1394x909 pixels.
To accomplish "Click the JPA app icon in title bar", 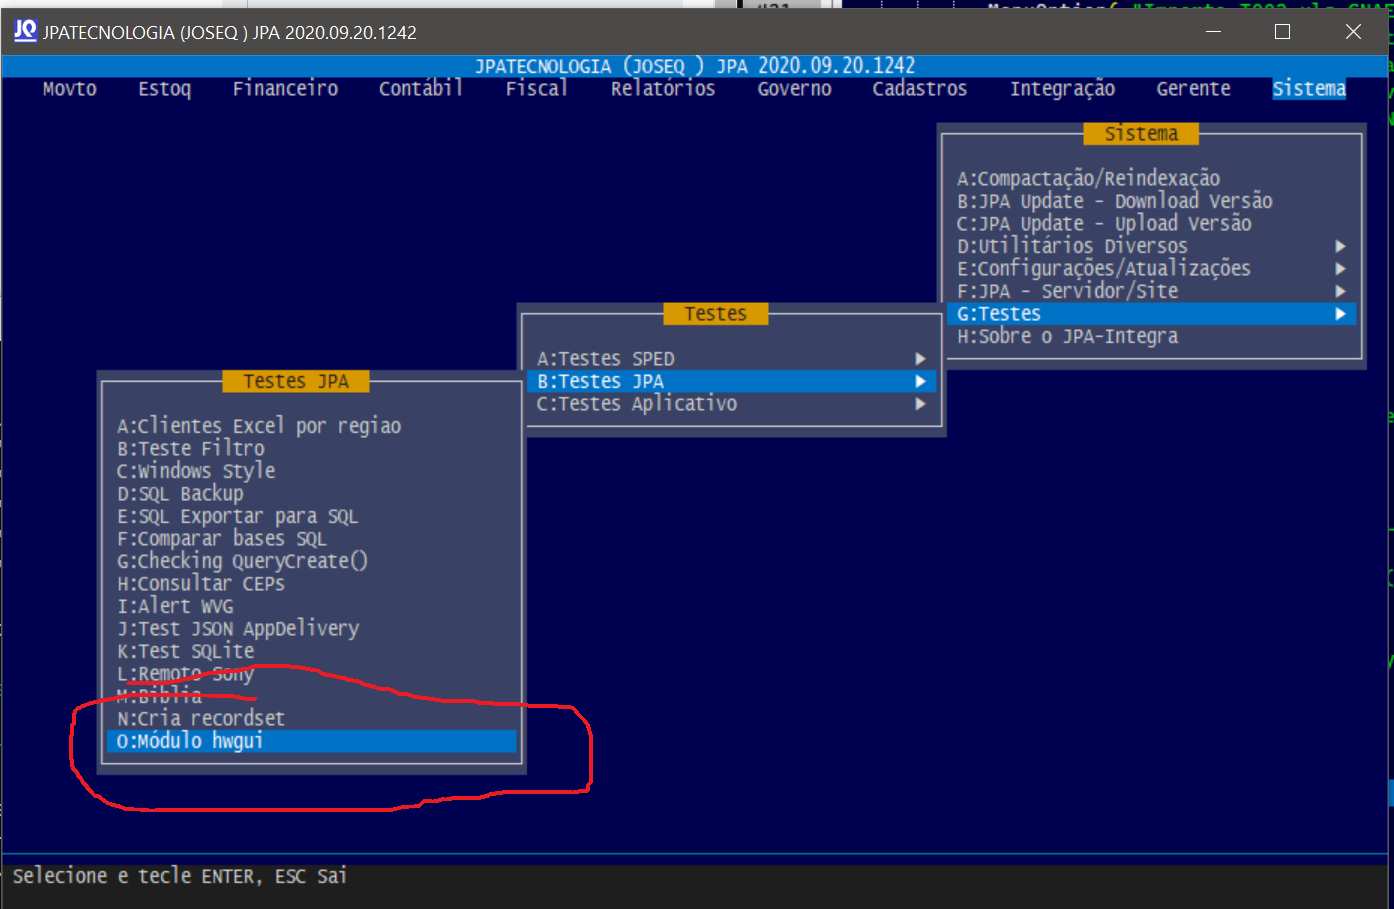I will [25, 31].
